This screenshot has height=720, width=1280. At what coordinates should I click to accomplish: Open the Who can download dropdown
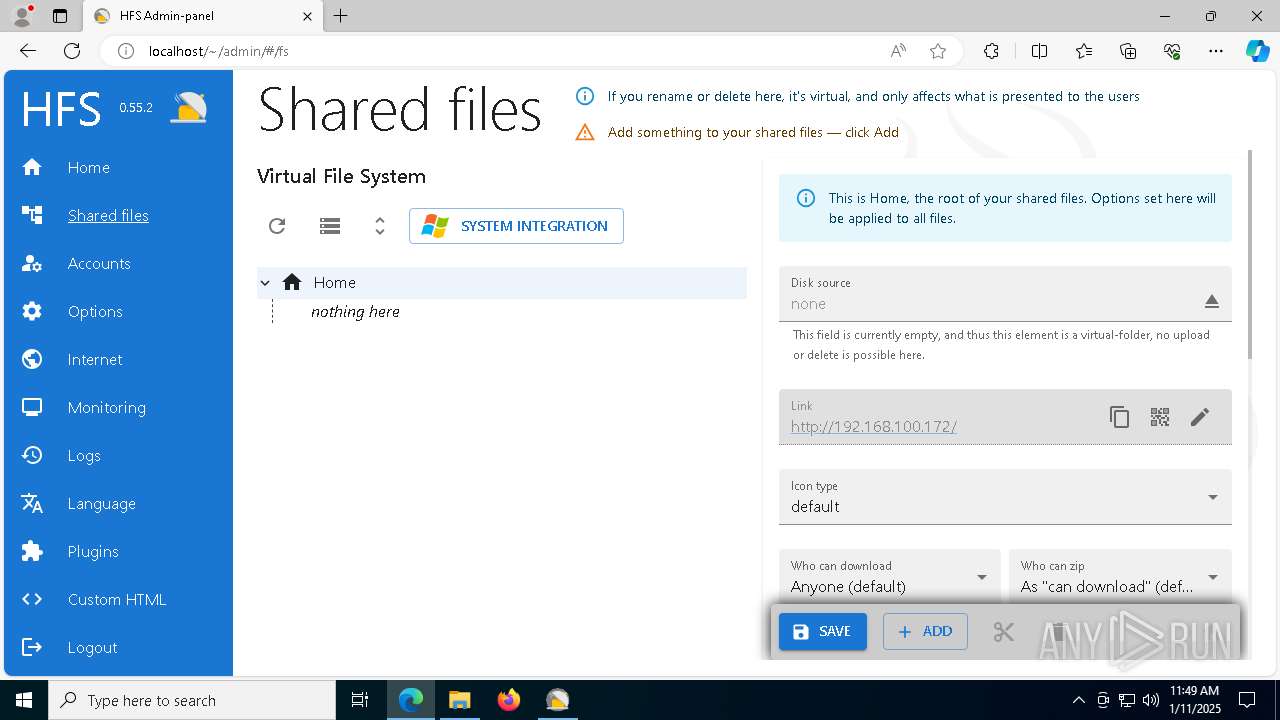(x=889, y=577)
